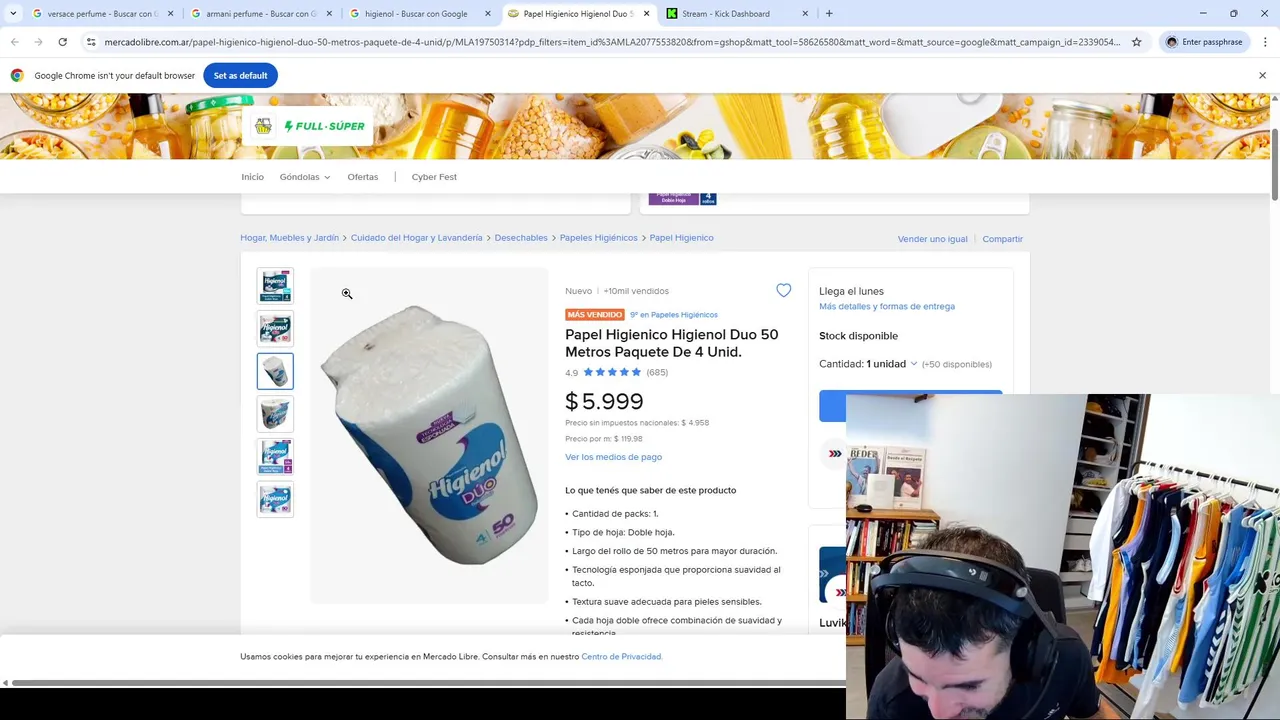
Task: Click Compartir link
Action: tap(1002, 239)
